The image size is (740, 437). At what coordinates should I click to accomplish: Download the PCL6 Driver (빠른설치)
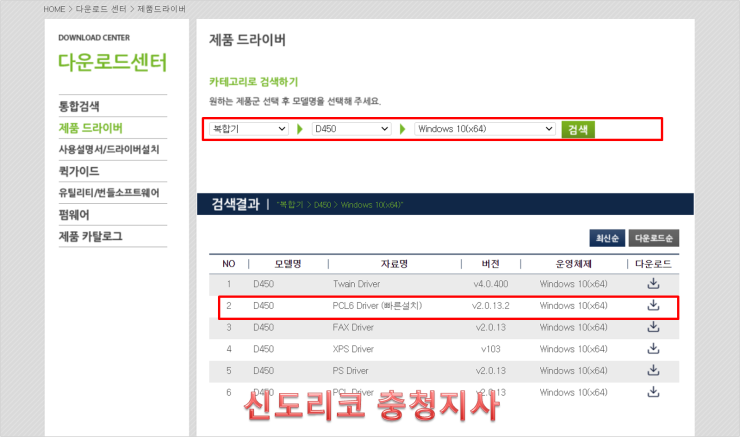[x=653, y=305]
